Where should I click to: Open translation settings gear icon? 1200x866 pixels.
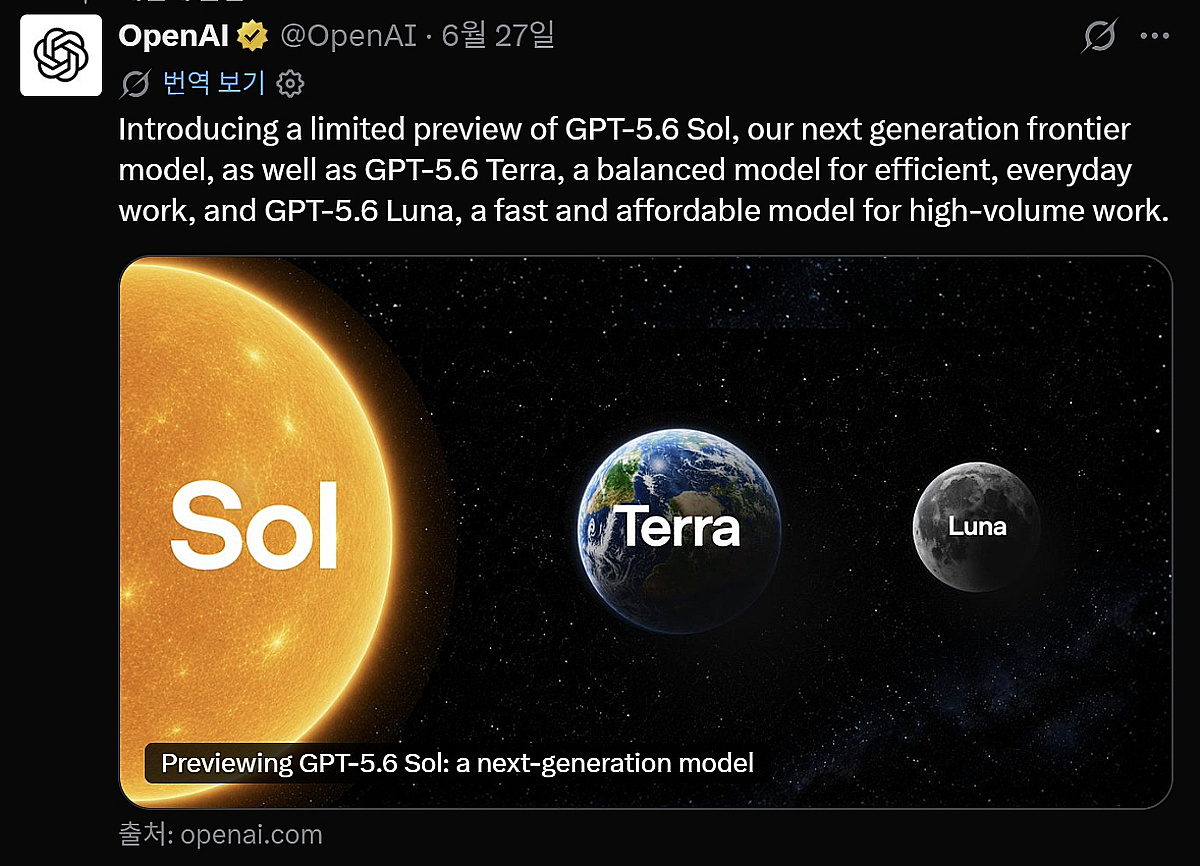[290, 83]
